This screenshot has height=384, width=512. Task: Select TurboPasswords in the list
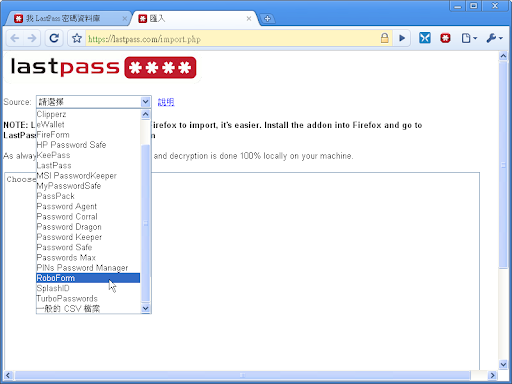88,298
